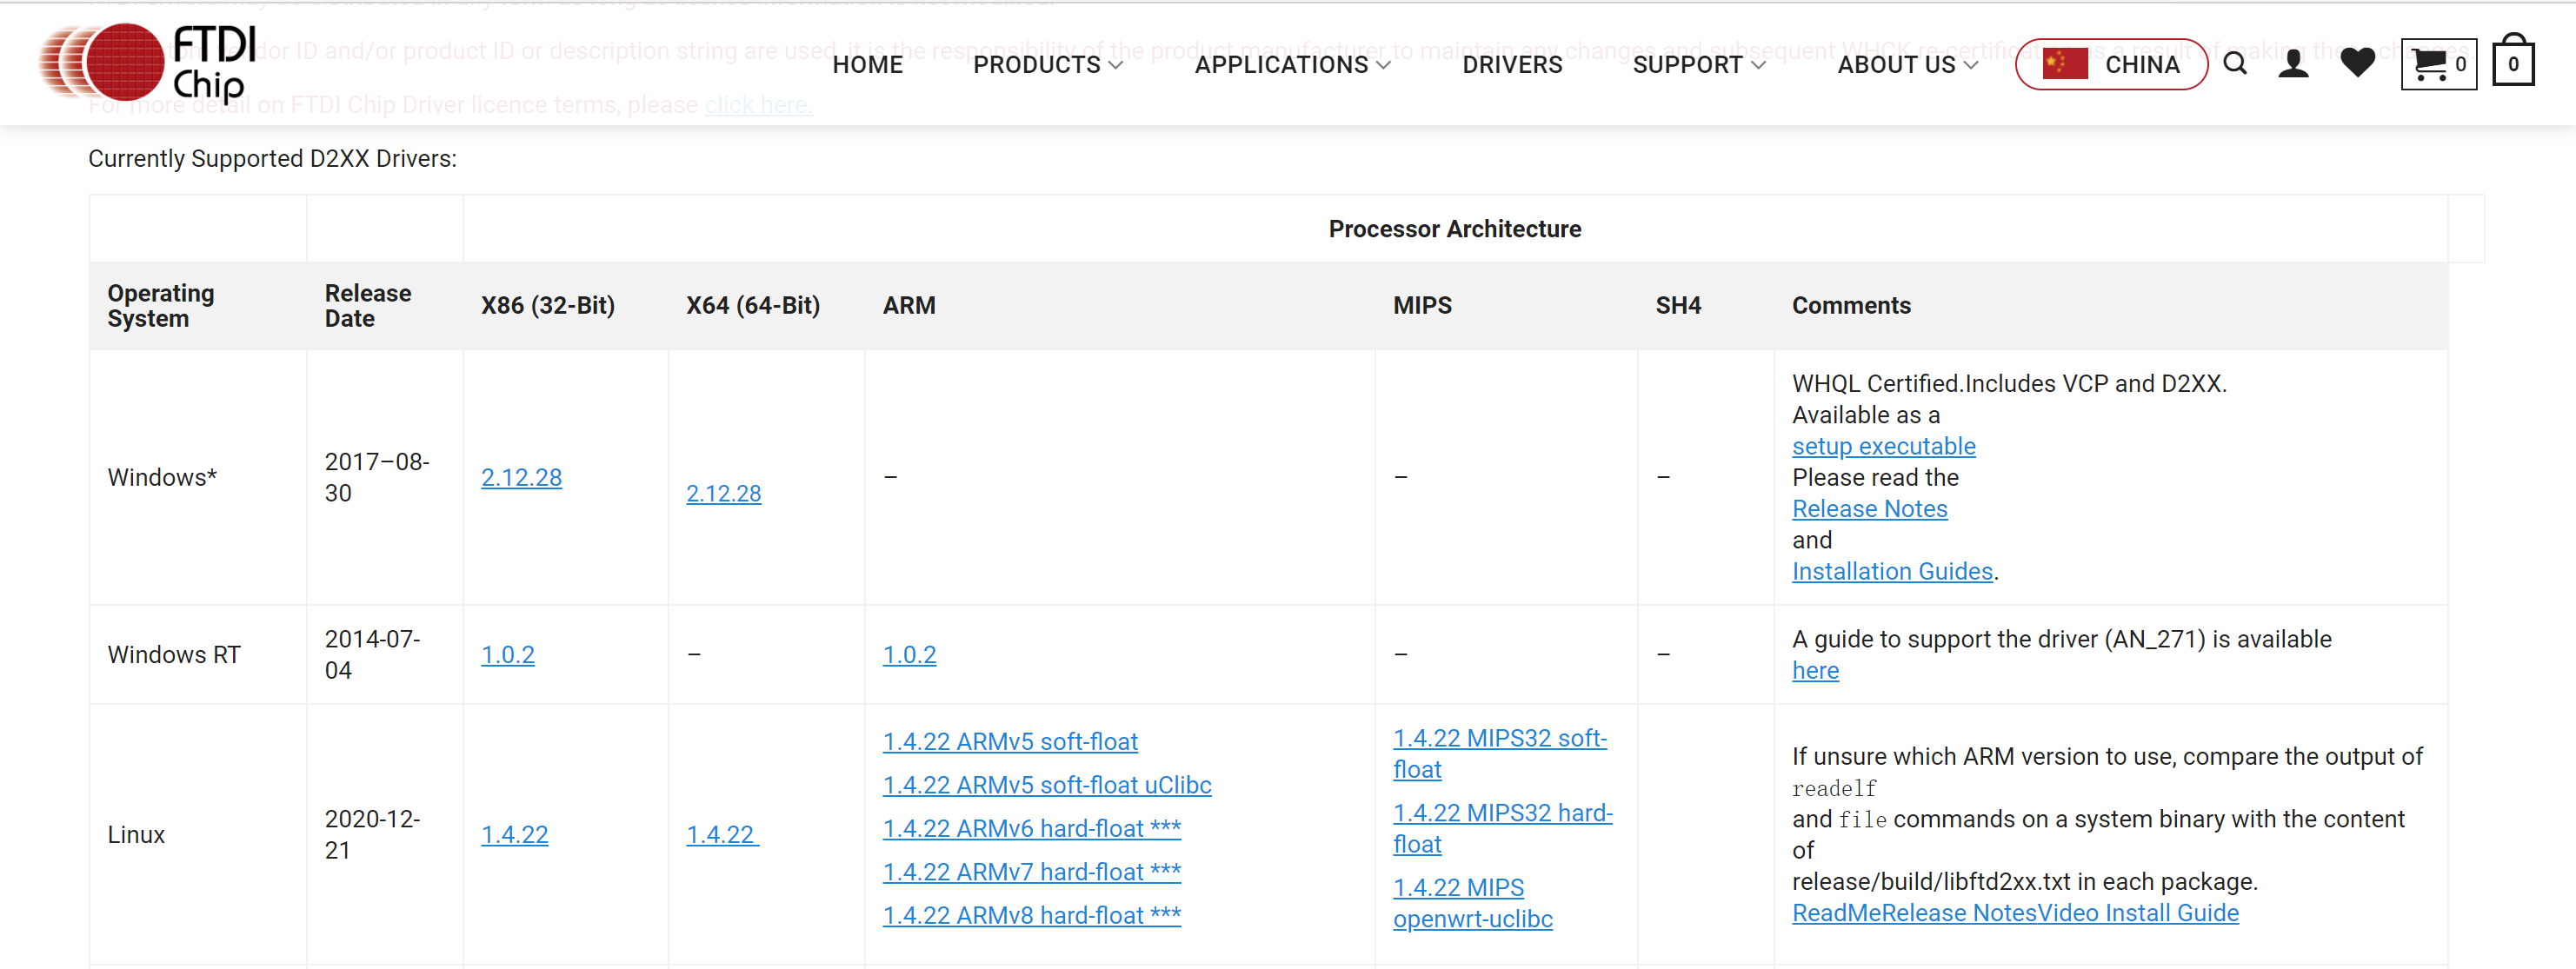Open the PRODUCTS menu

1047,64
